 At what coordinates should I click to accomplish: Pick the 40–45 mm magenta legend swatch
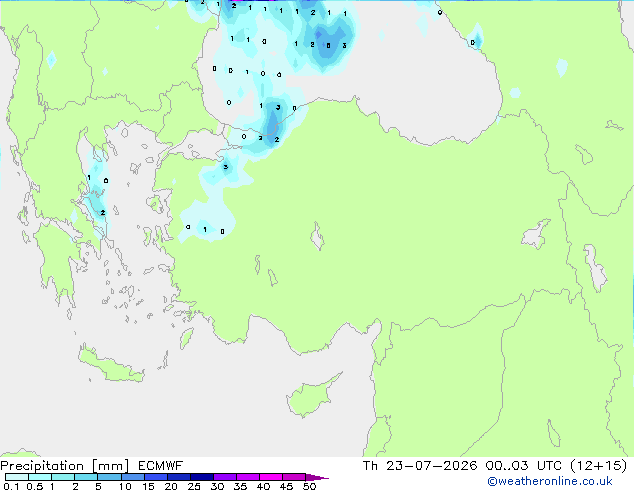click(271, 477)
